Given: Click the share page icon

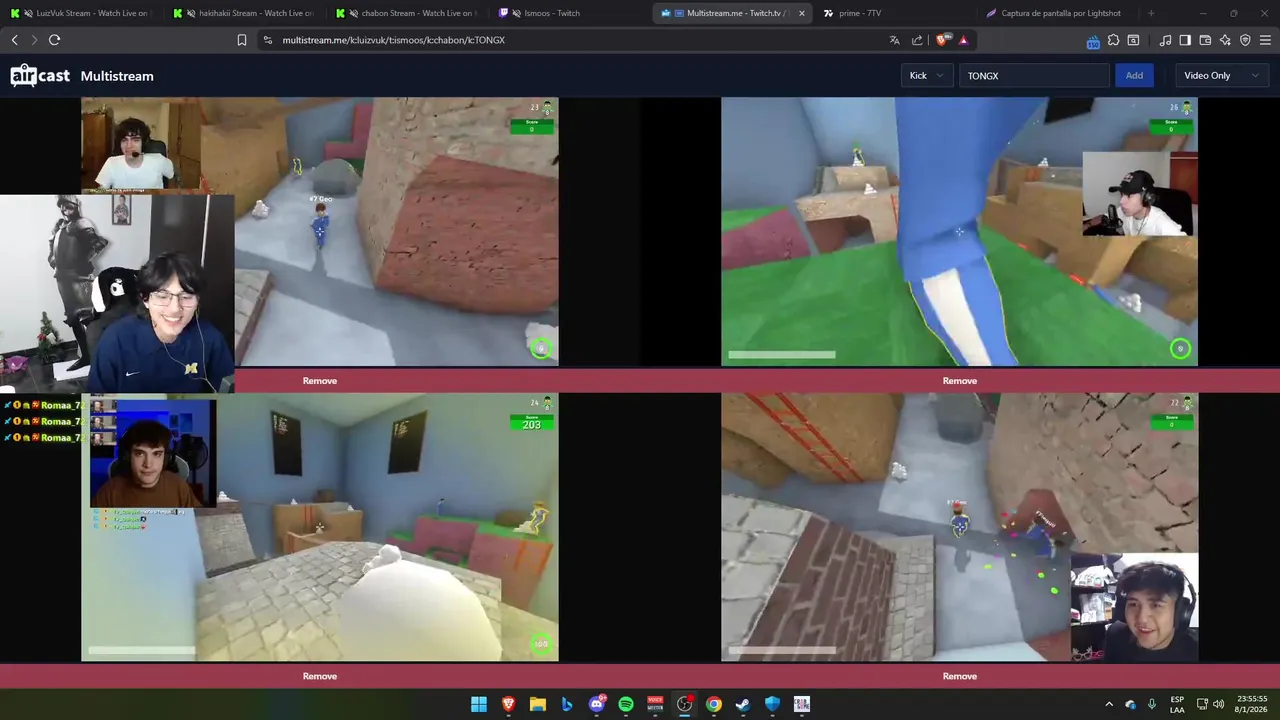Looking at the screenshot, I should click(917, 40).
